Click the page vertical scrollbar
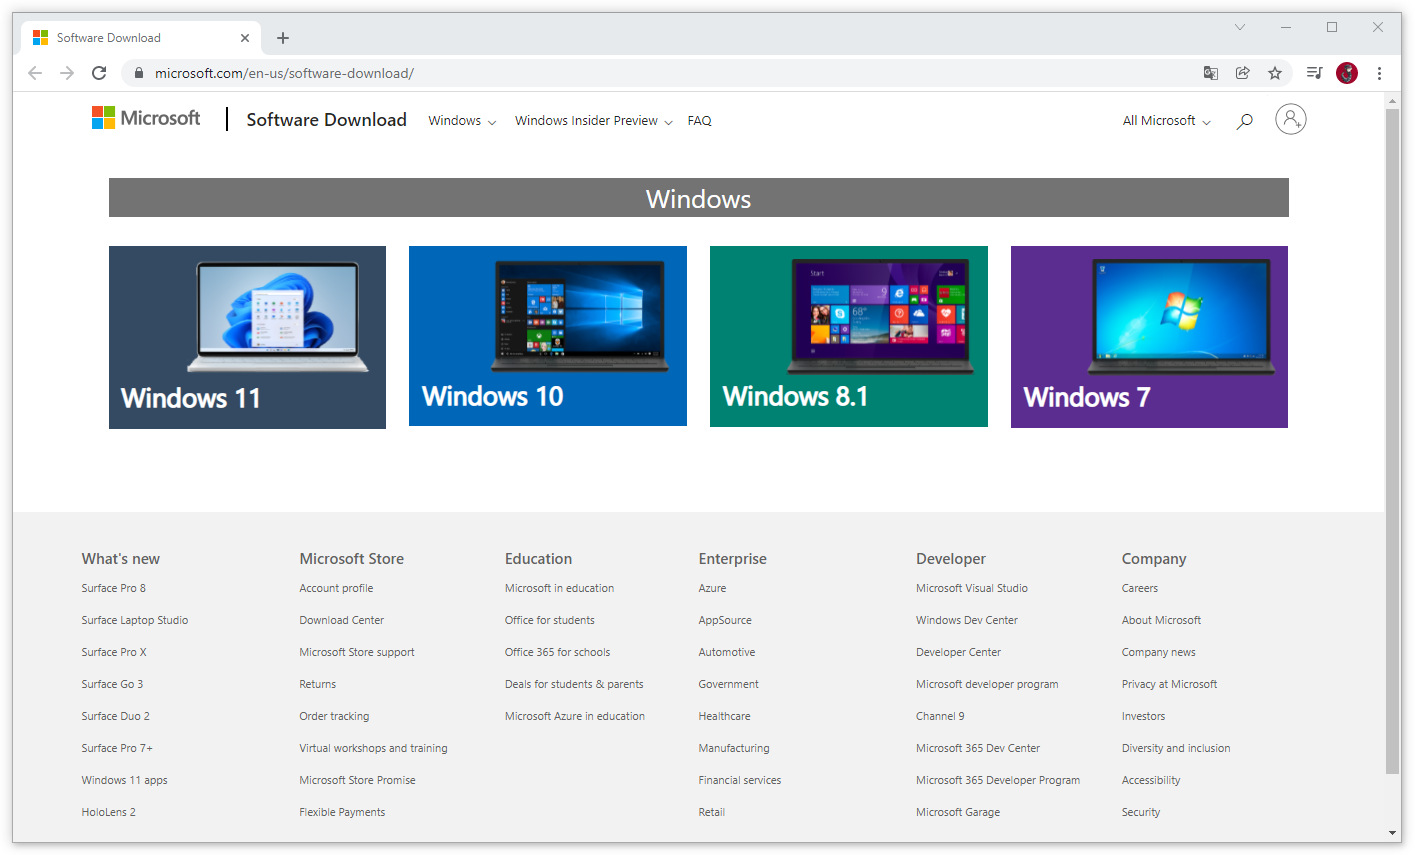1416x855 pixels. (x=1392, y=440)
